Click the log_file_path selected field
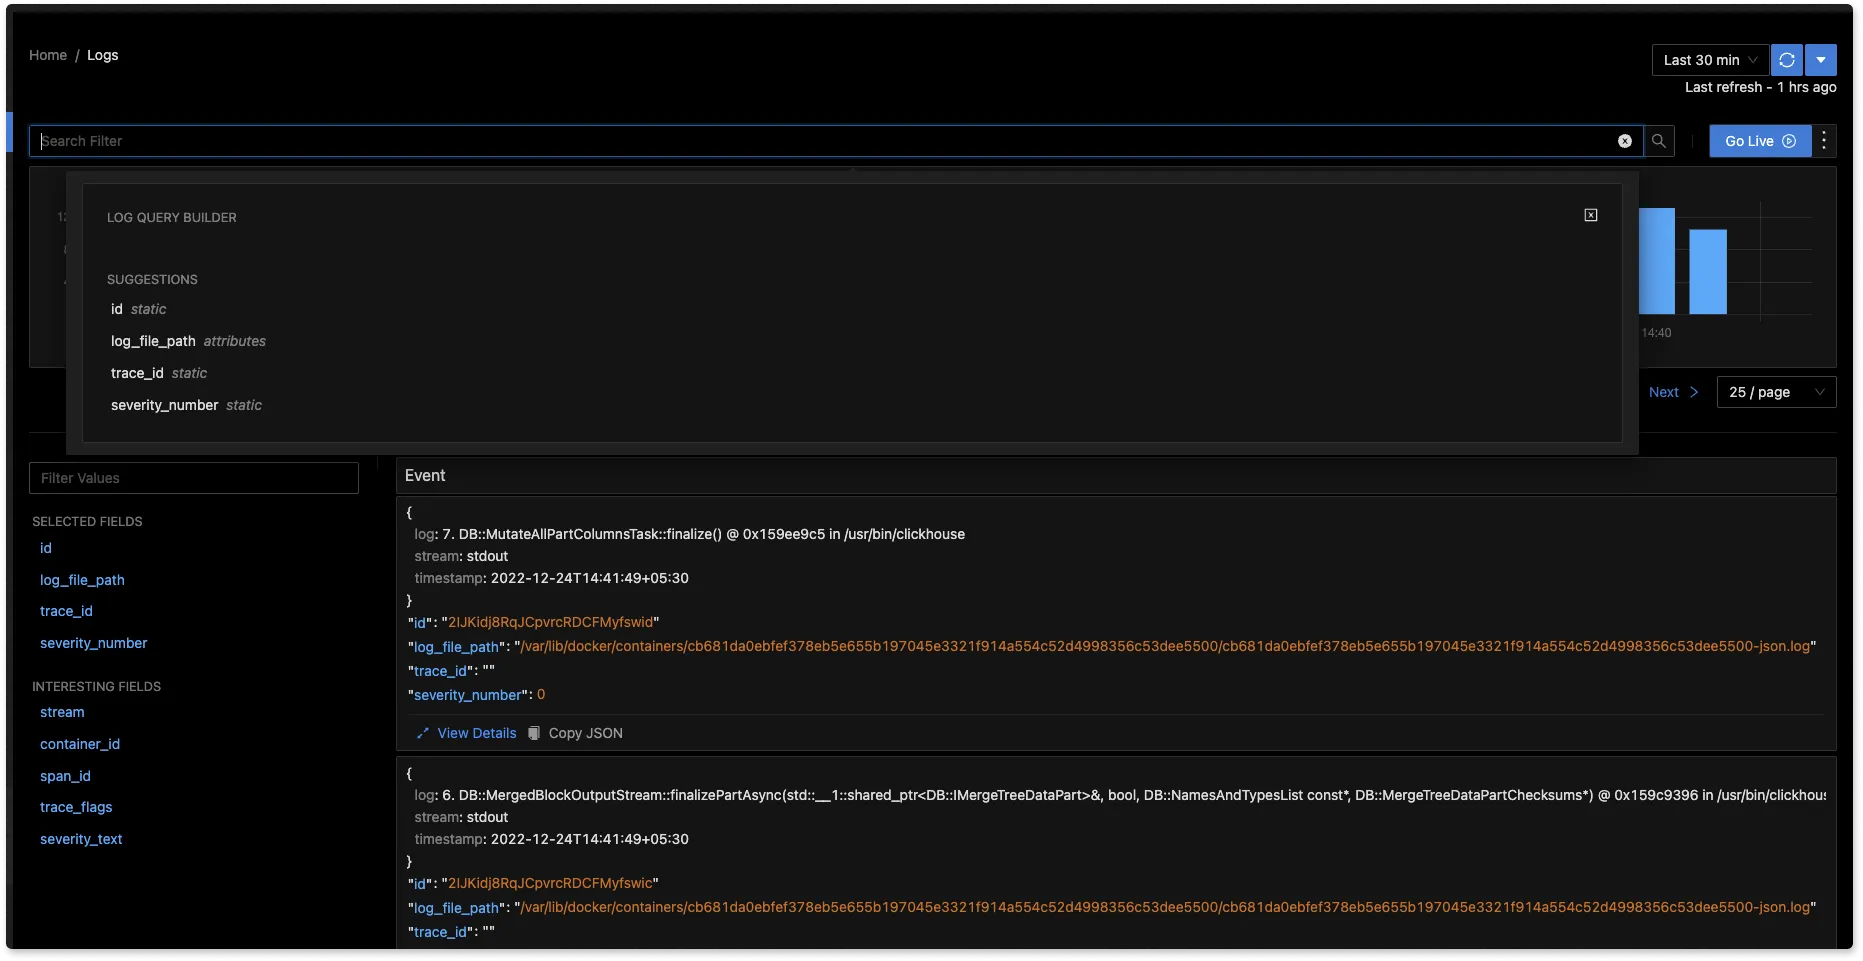The height and width of the screenshot is (961, 1863). click(82, 580)
